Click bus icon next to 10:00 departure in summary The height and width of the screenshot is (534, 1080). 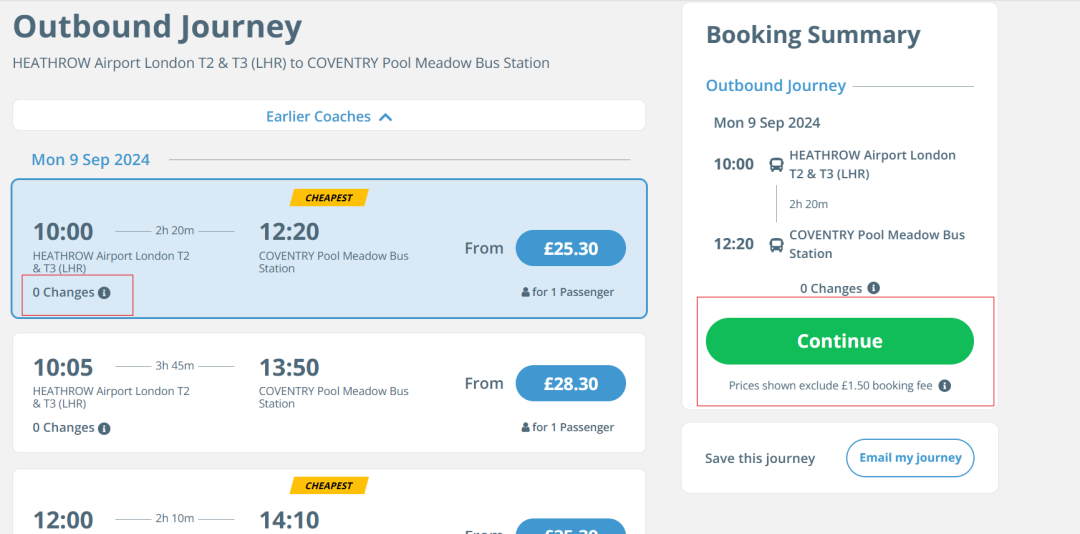776,165
